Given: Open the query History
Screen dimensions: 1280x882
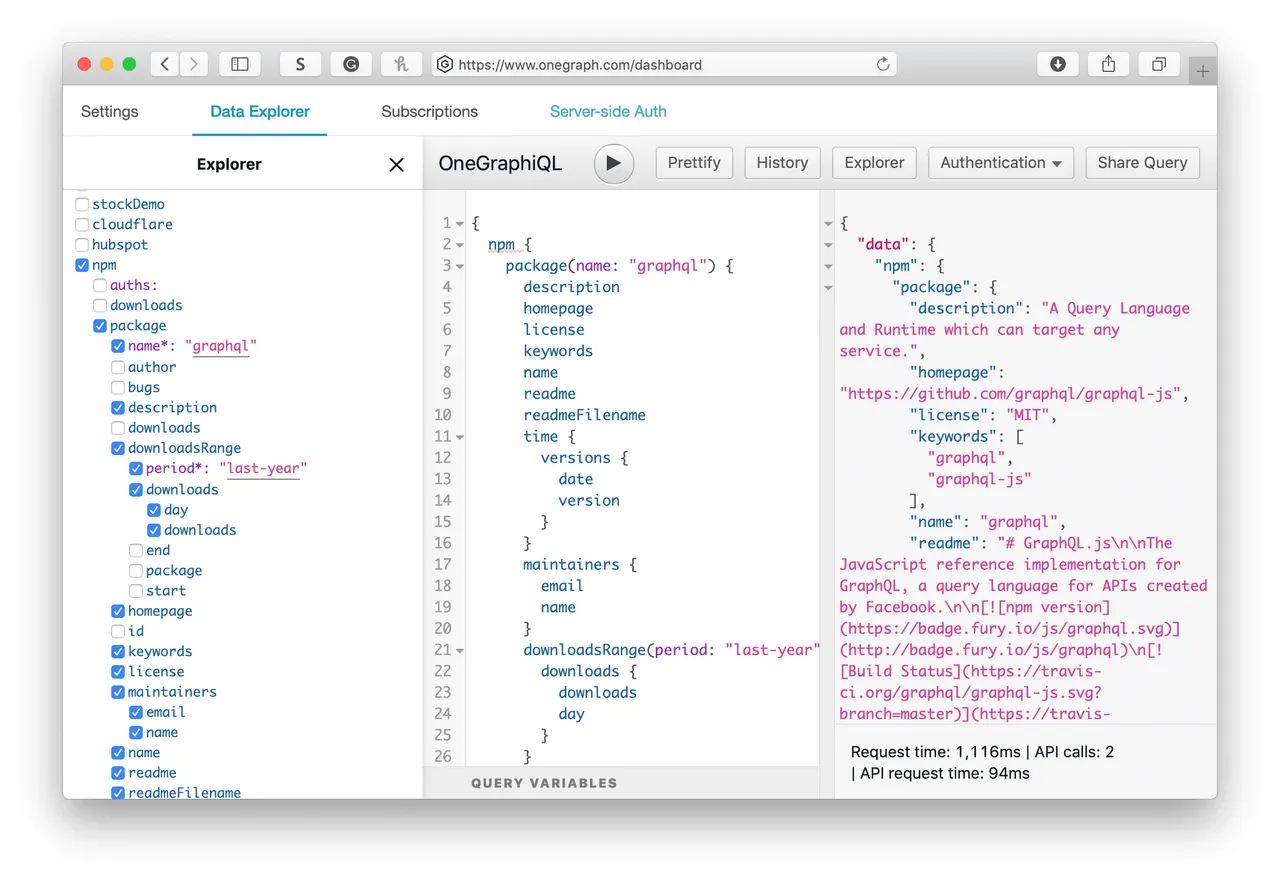Looking at the screenshot, I should coord(782,163).
